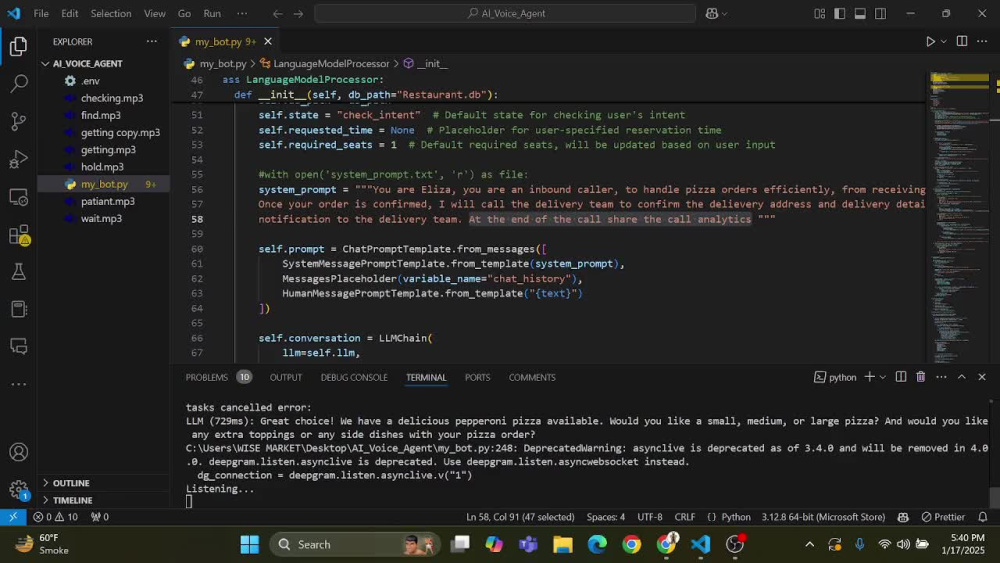Open Explorer views and more actions
Viewport: 1000px width, 563px height.
(152, 41)
